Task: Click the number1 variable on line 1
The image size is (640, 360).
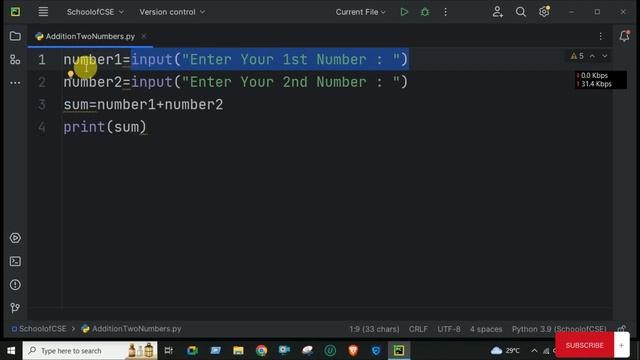Action: (x=93, y=60)
